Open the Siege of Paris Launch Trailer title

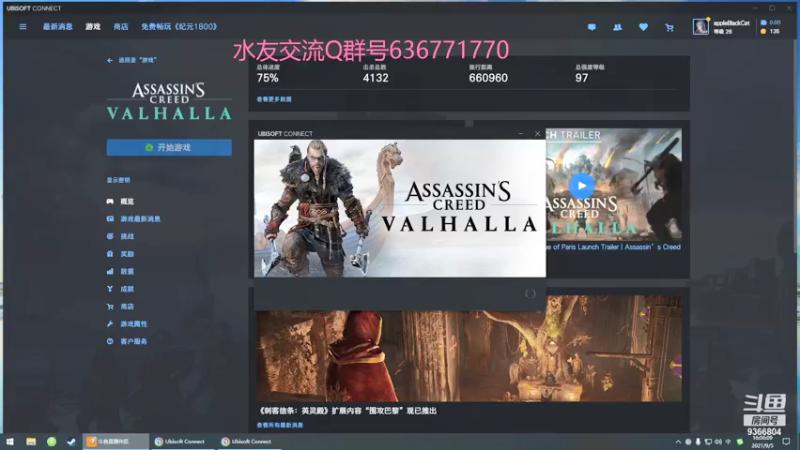pos(613,247)
